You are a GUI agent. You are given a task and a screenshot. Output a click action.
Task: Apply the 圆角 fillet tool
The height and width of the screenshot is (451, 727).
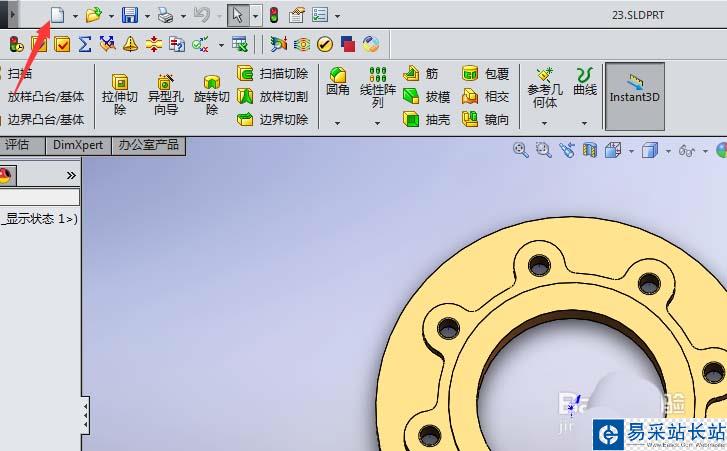[338, 82]
